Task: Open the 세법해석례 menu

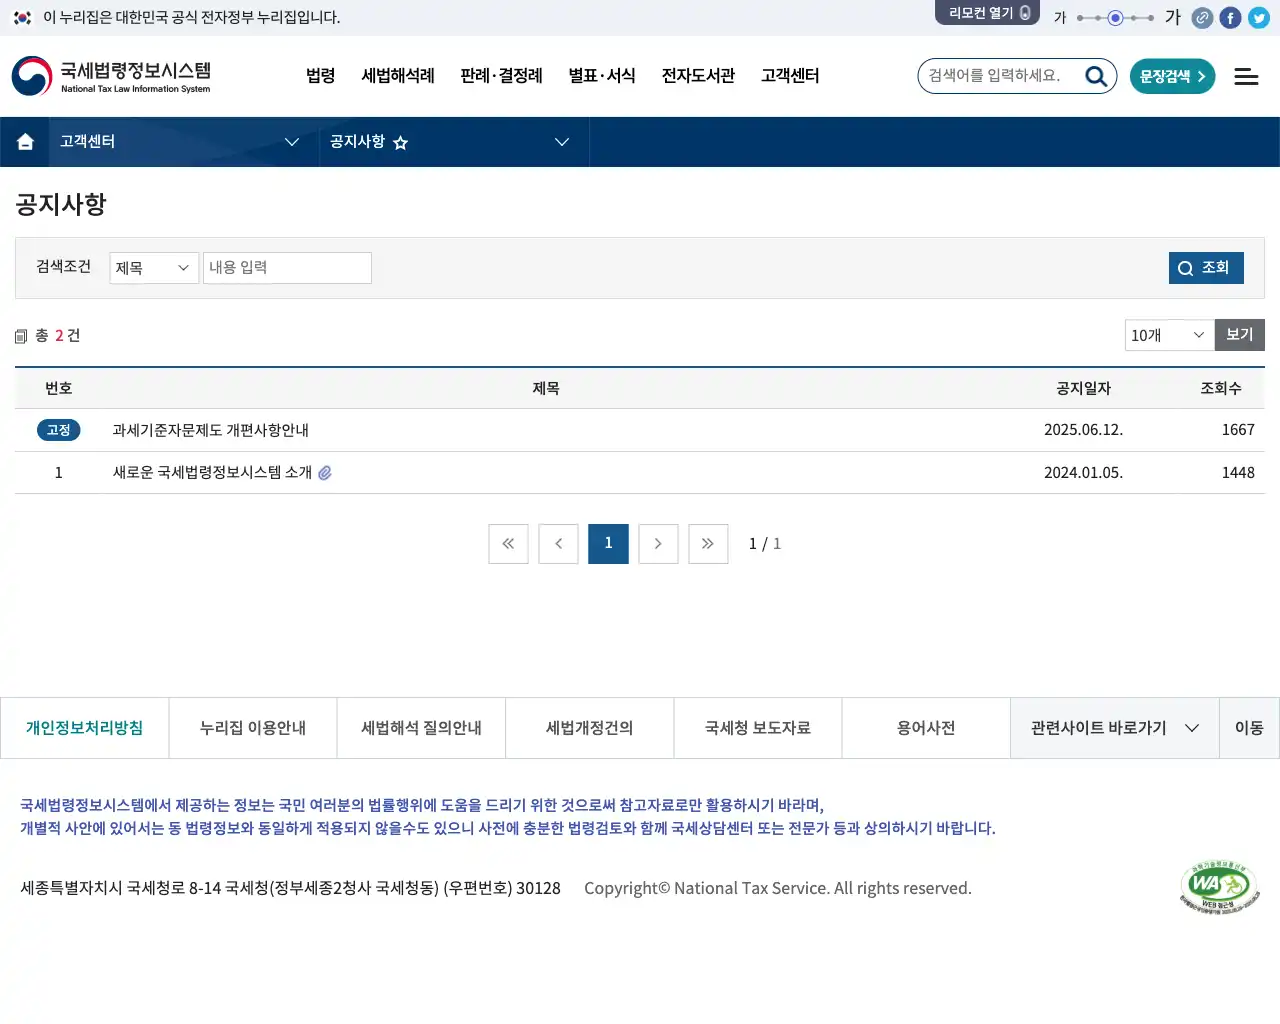Action: [x=398, y=76]
